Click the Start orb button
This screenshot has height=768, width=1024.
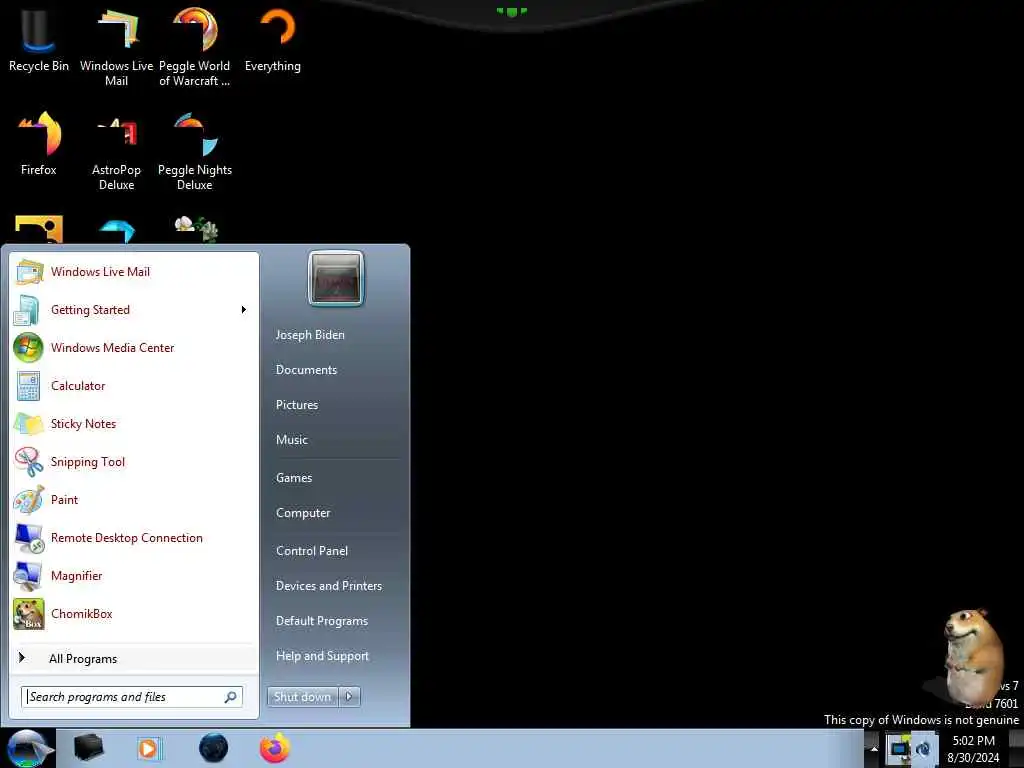[27, 748]
